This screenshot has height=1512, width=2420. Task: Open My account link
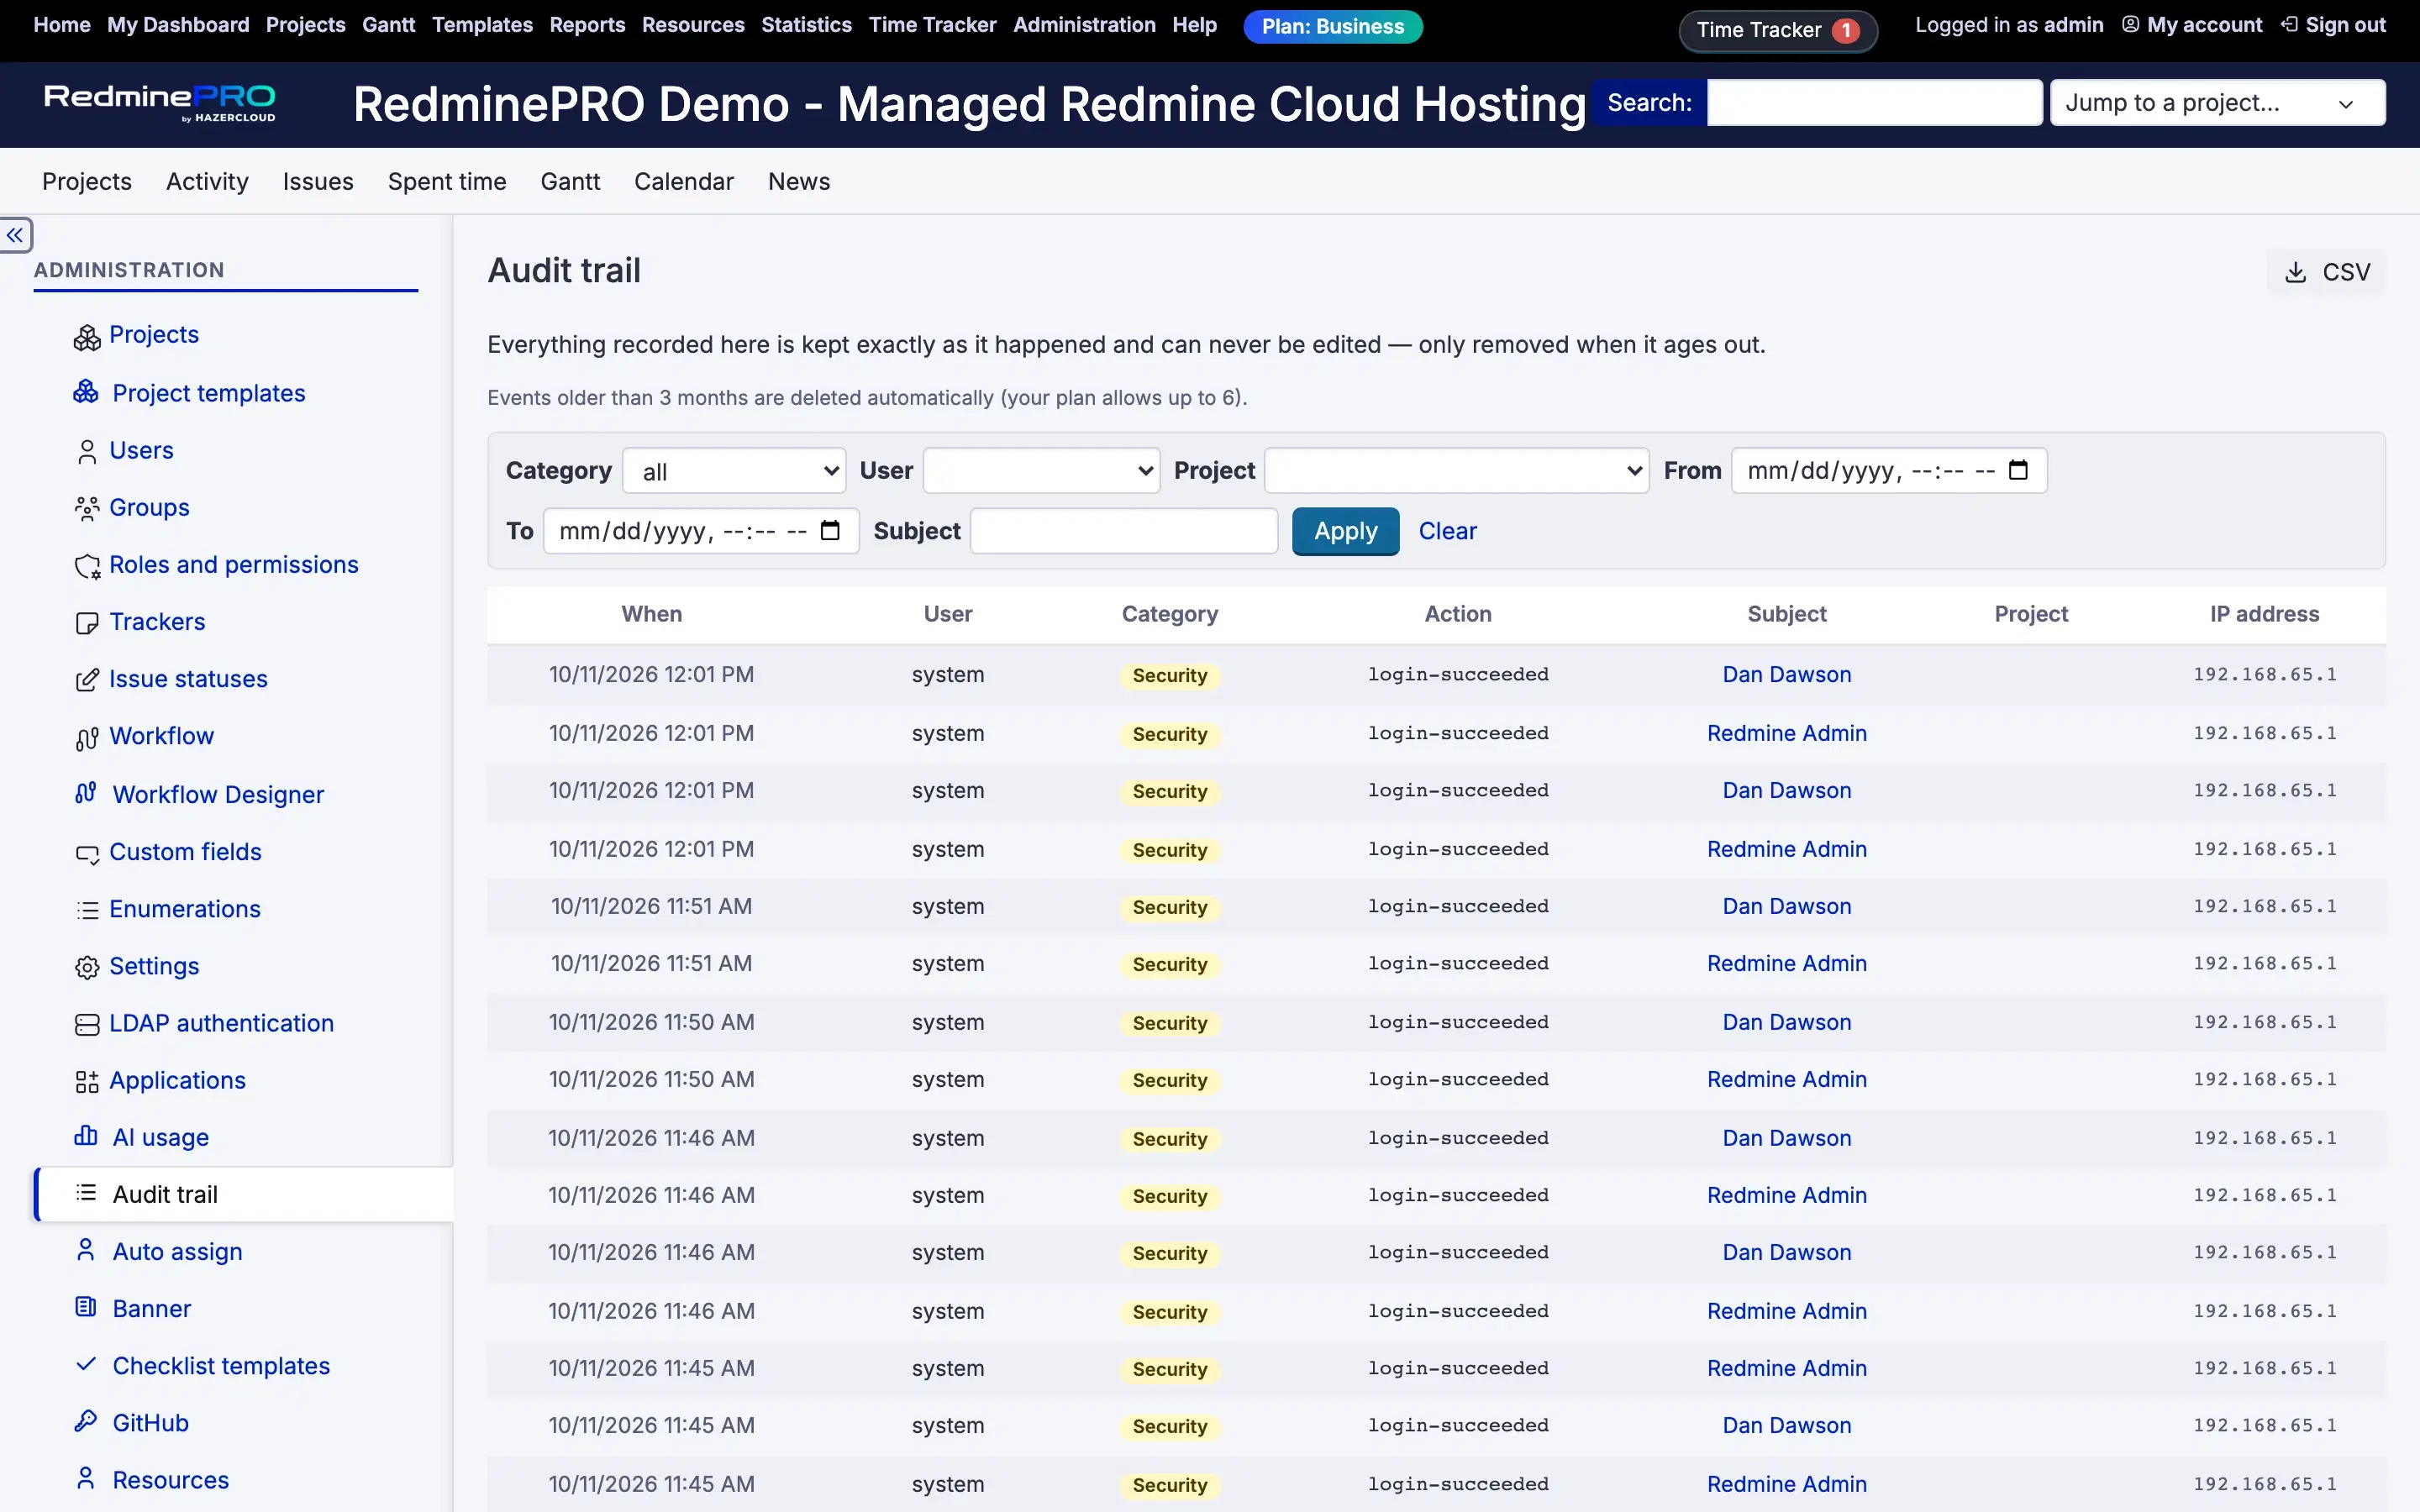click(x=2192, y=25)
